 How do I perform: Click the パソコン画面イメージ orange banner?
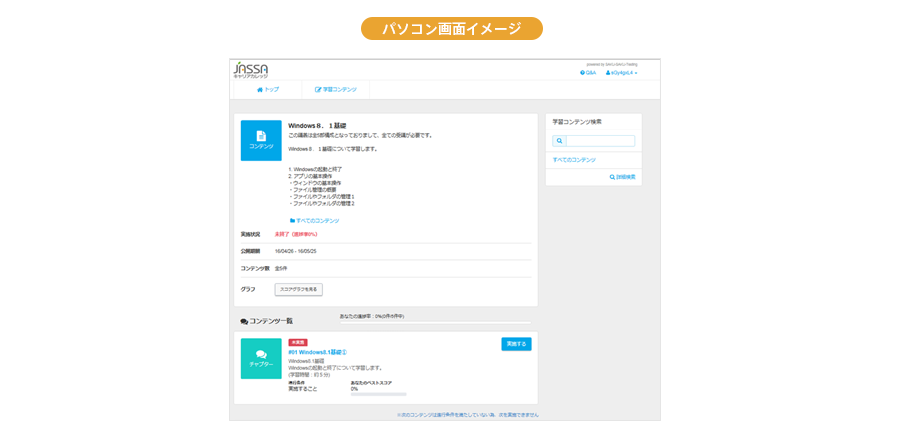(452, 28)
